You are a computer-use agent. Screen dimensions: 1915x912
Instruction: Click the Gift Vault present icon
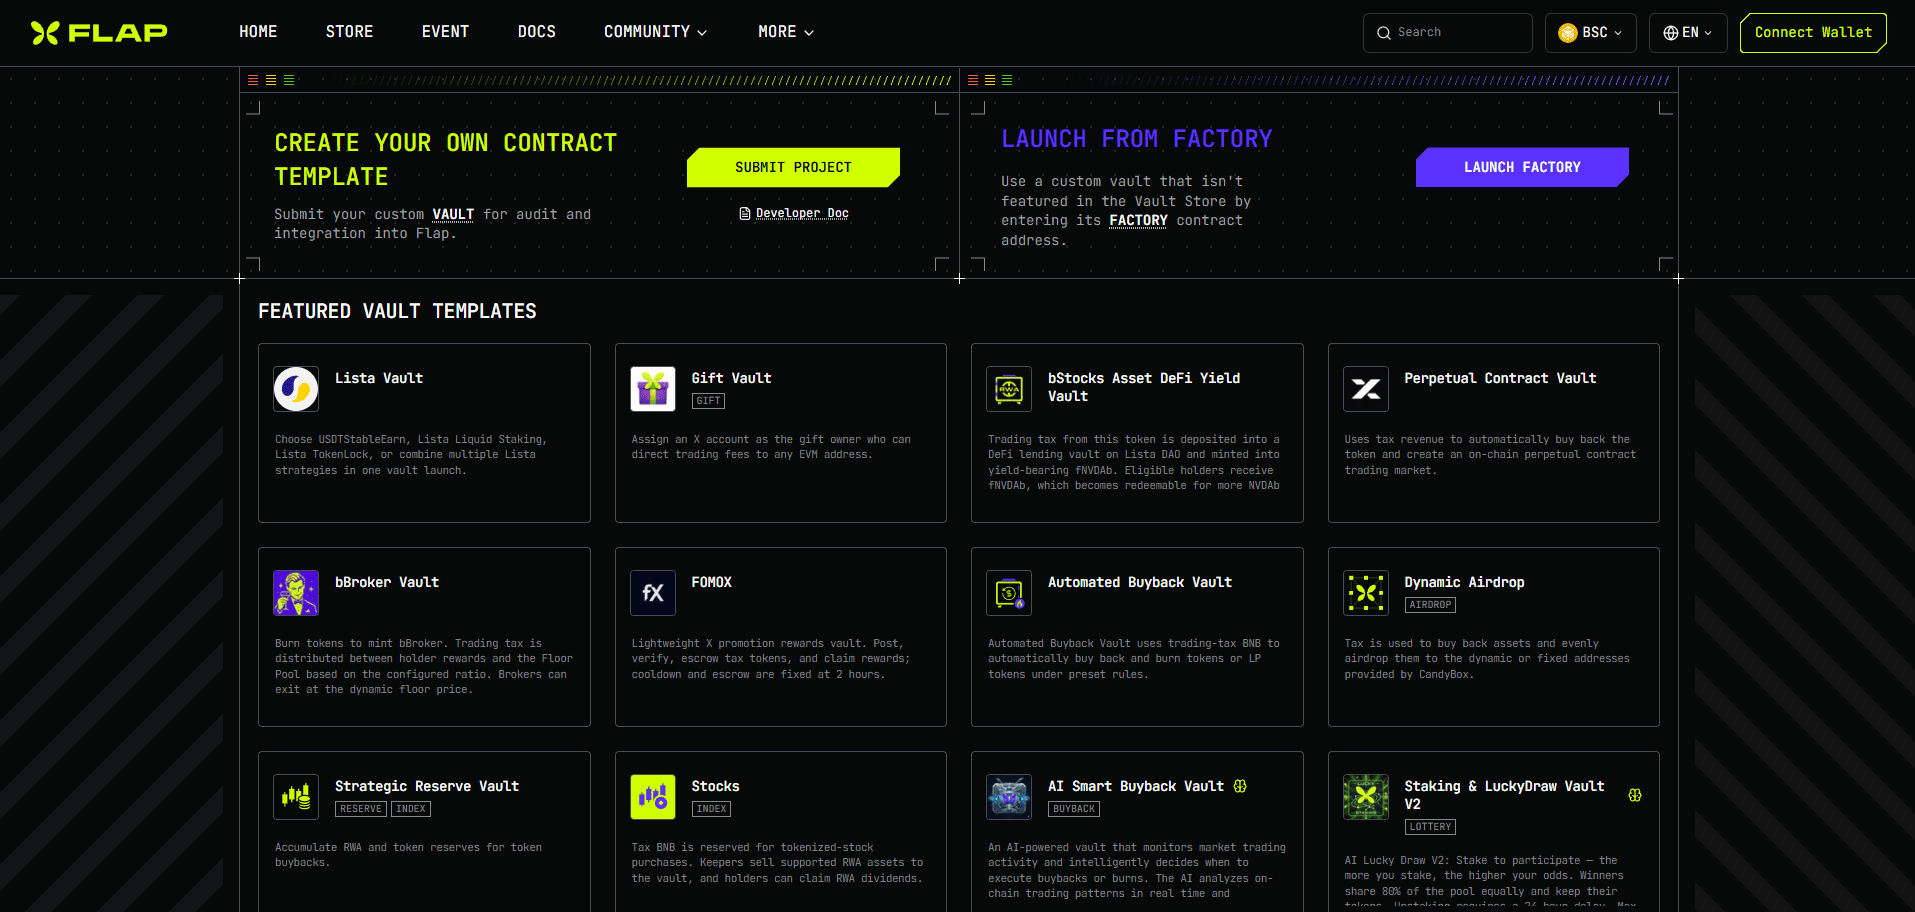point(653,389)
